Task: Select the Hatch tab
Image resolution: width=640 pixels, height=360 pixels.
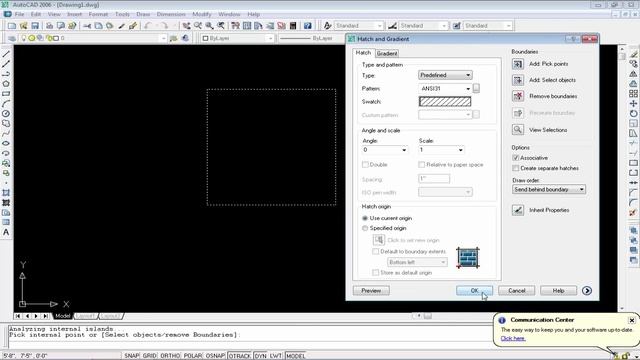Action: (x=363, y=53)
